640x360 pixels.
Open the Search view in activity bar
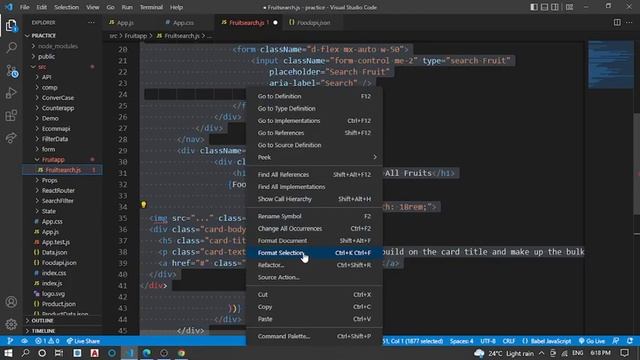click(11, 48)
